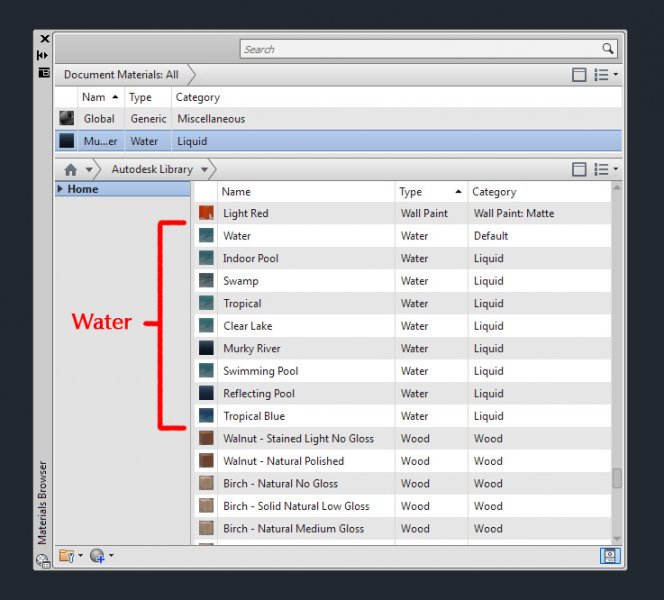Toggle document materials panel display
The height and width of the screenshot is (600, 664).
[579, 75]
